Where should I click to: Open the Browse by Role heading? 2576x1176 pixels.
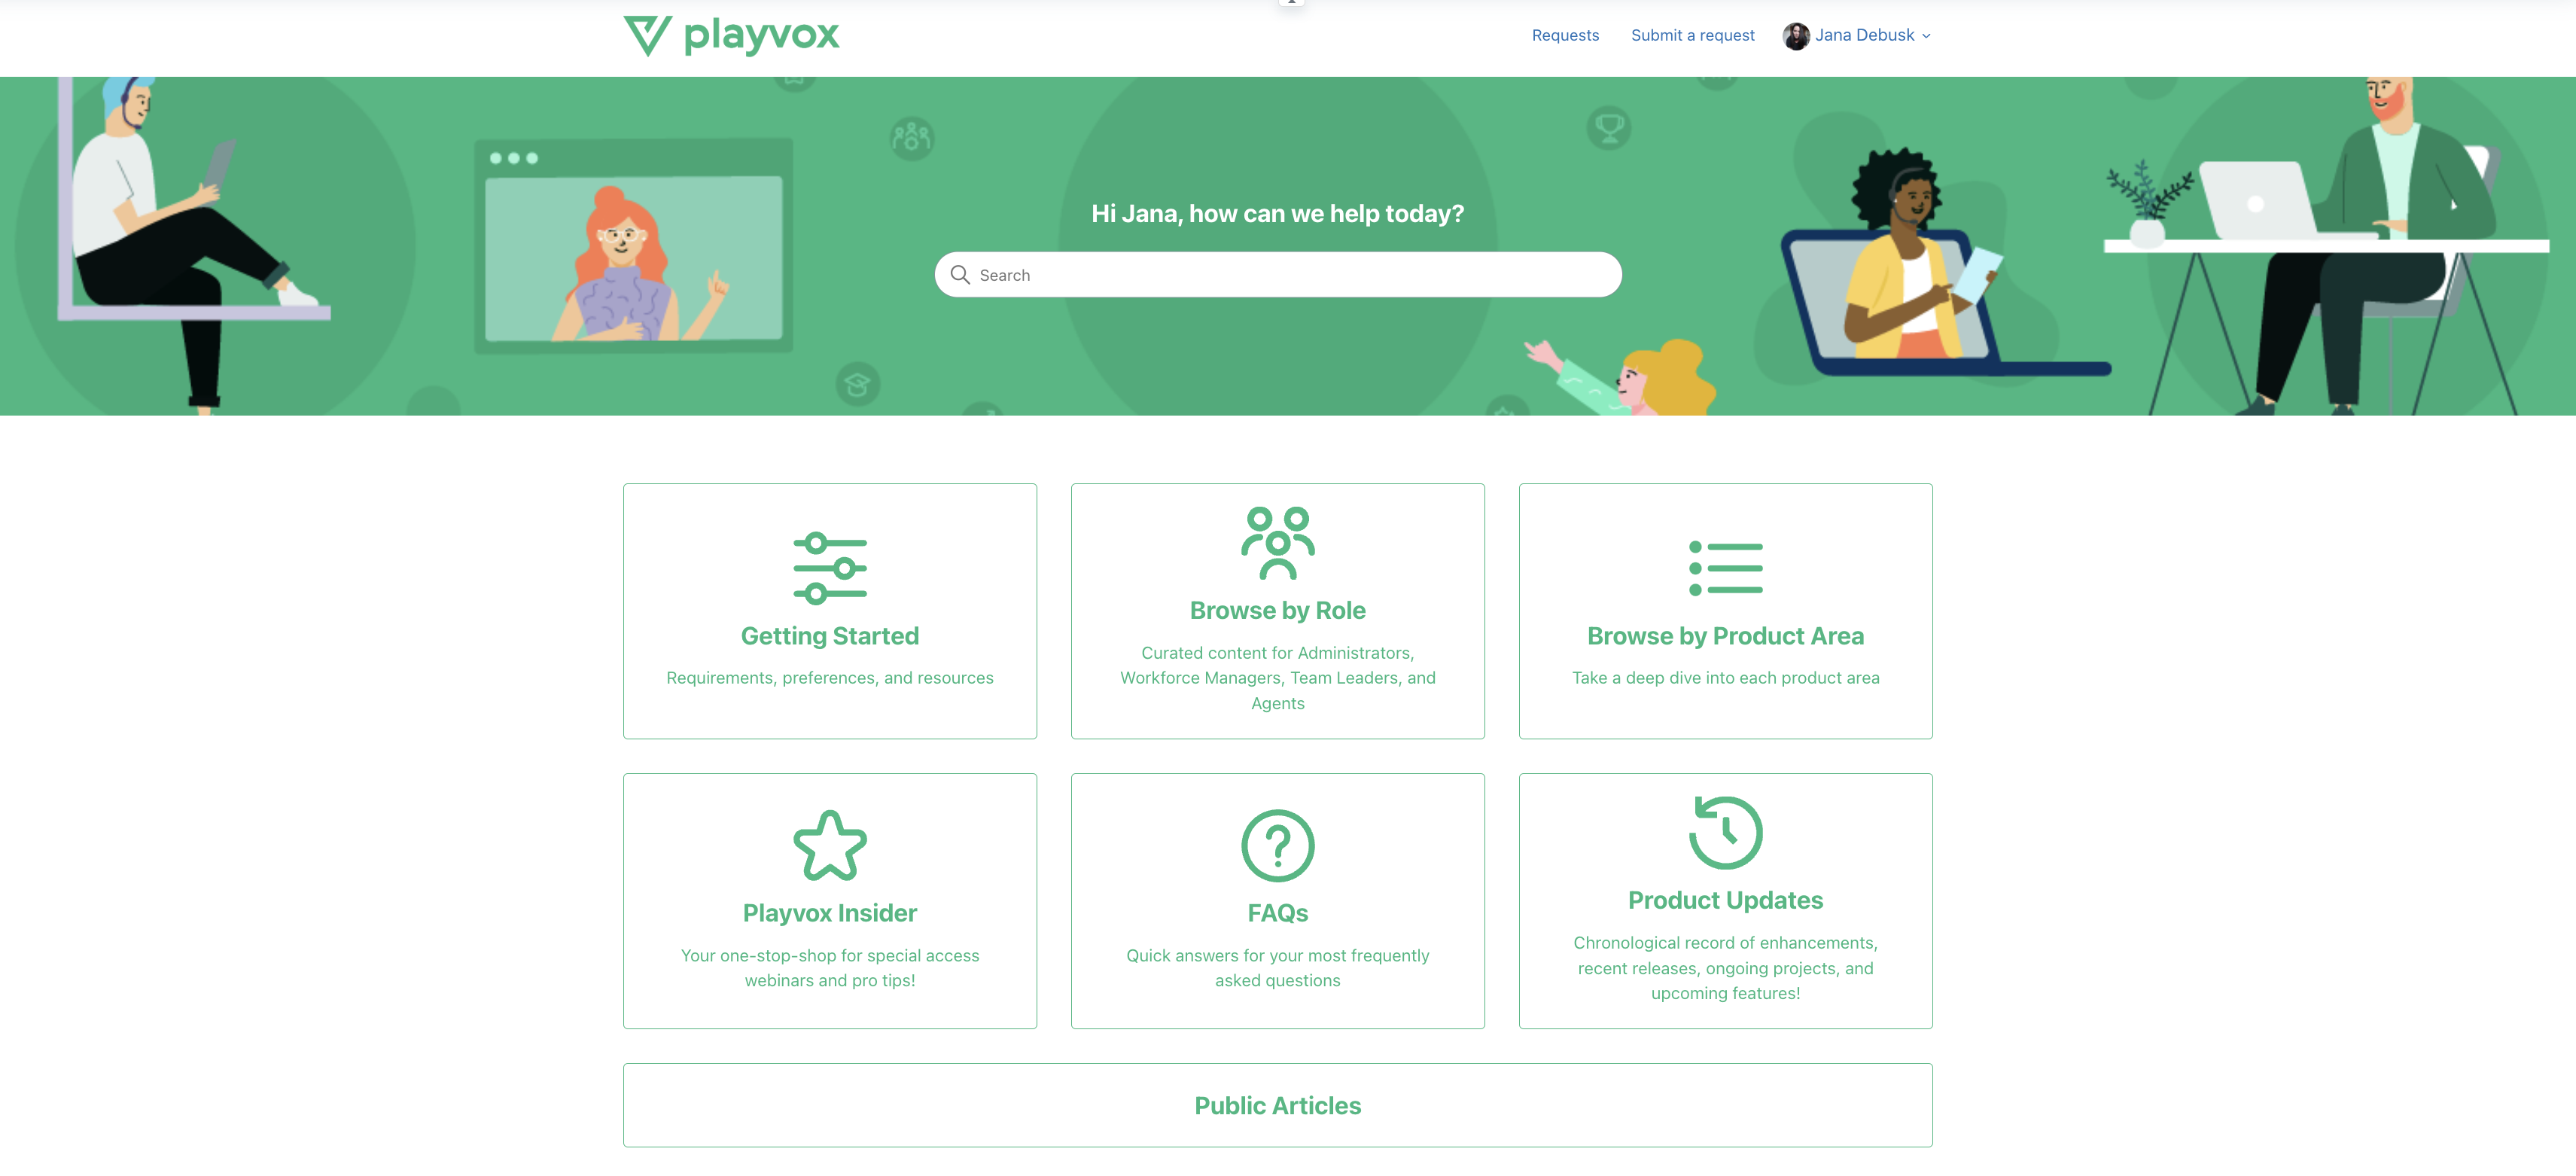(x=1278, y=610)
